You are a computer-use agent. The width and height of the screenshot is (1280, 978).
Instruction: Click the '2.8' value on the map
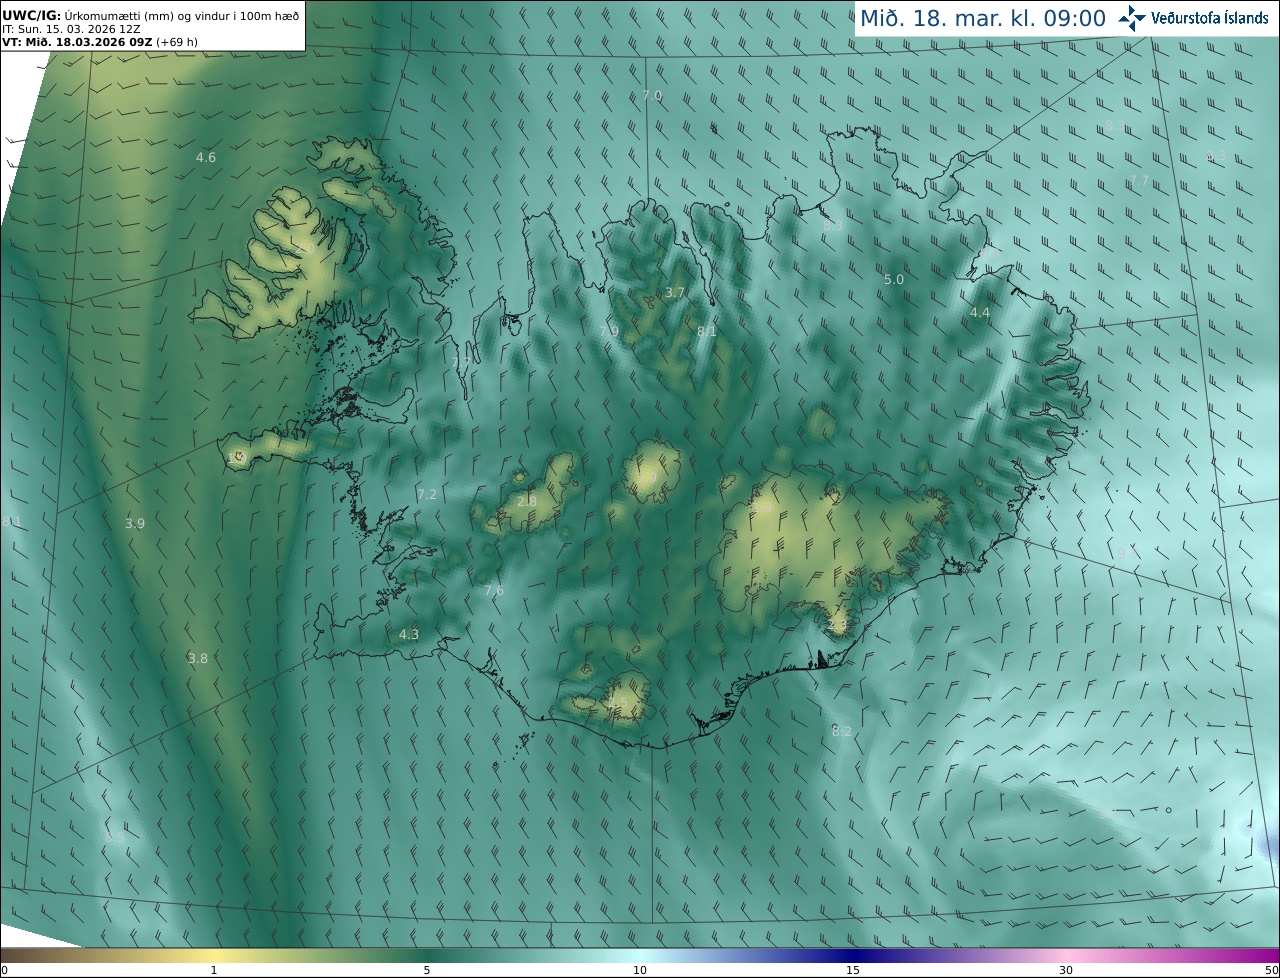(x=527, y=500)
